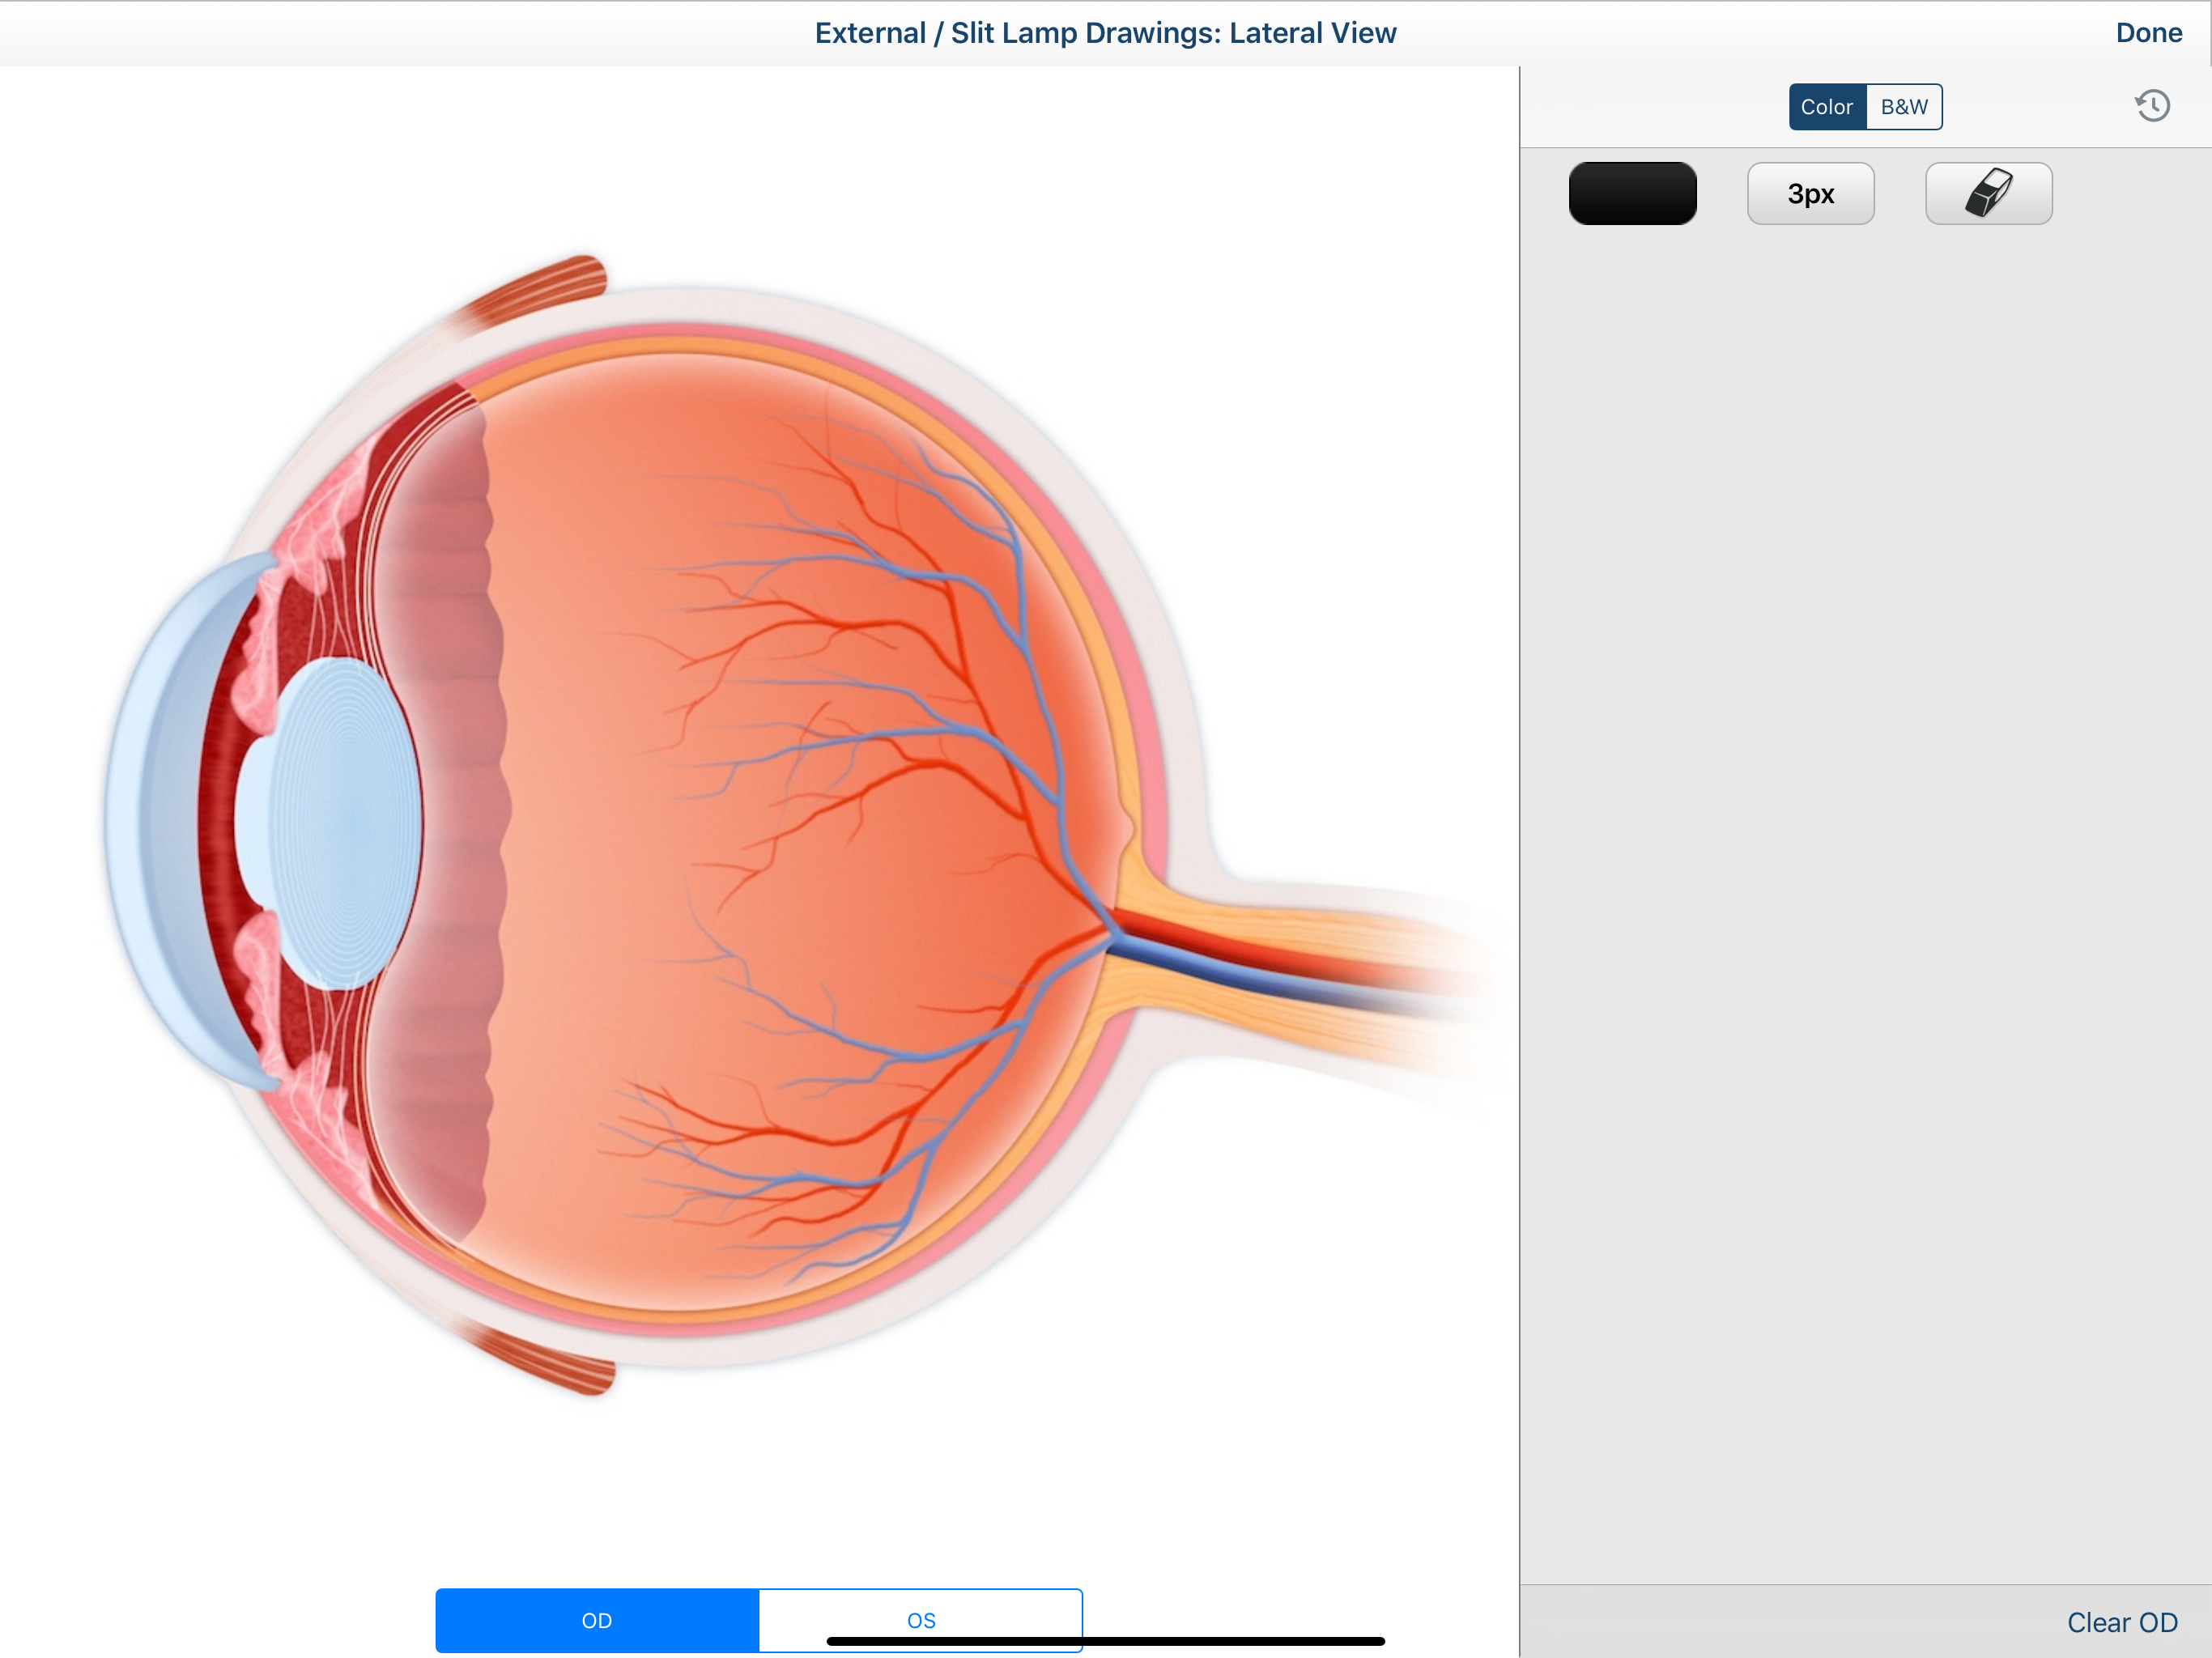Viewport: 2212px width, 1658px height.
Task: Open the black pen color swatch
Action: [1632, 193]
